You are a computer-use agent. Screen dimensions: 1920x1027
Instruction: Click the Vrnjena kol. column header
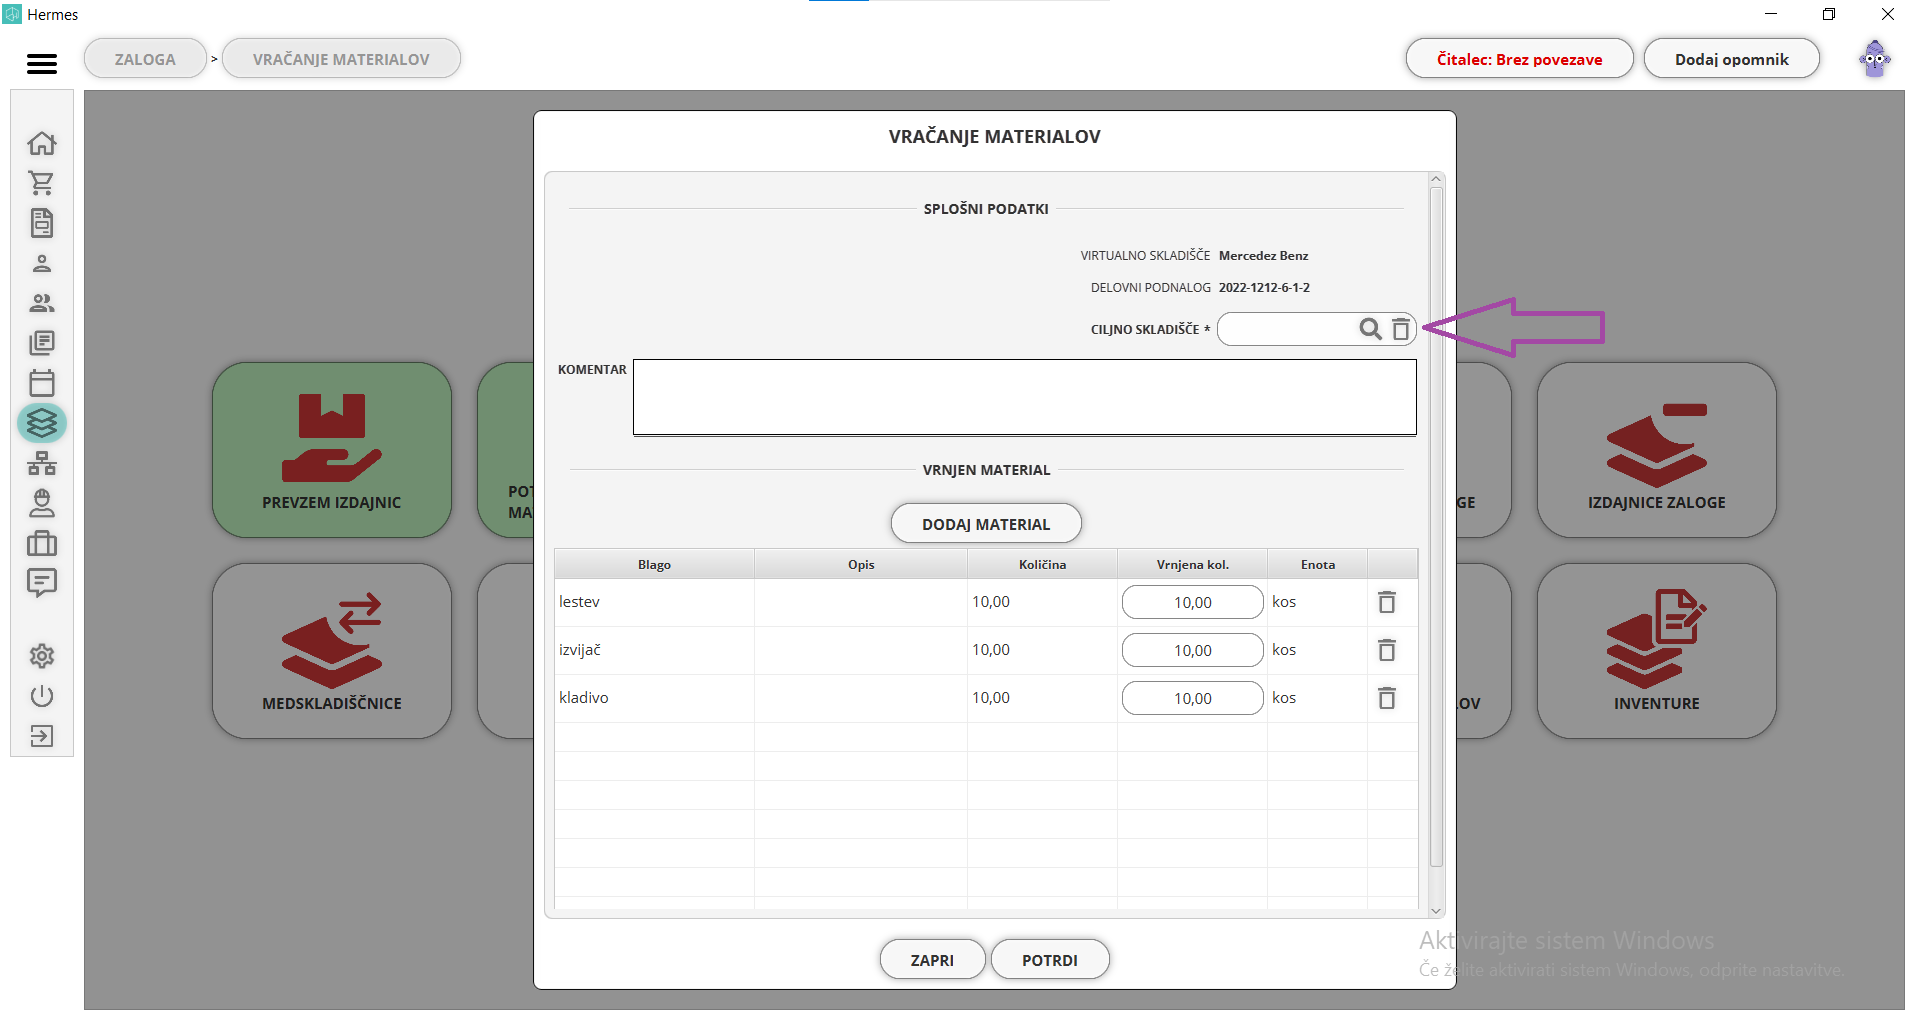point(1192,564)
